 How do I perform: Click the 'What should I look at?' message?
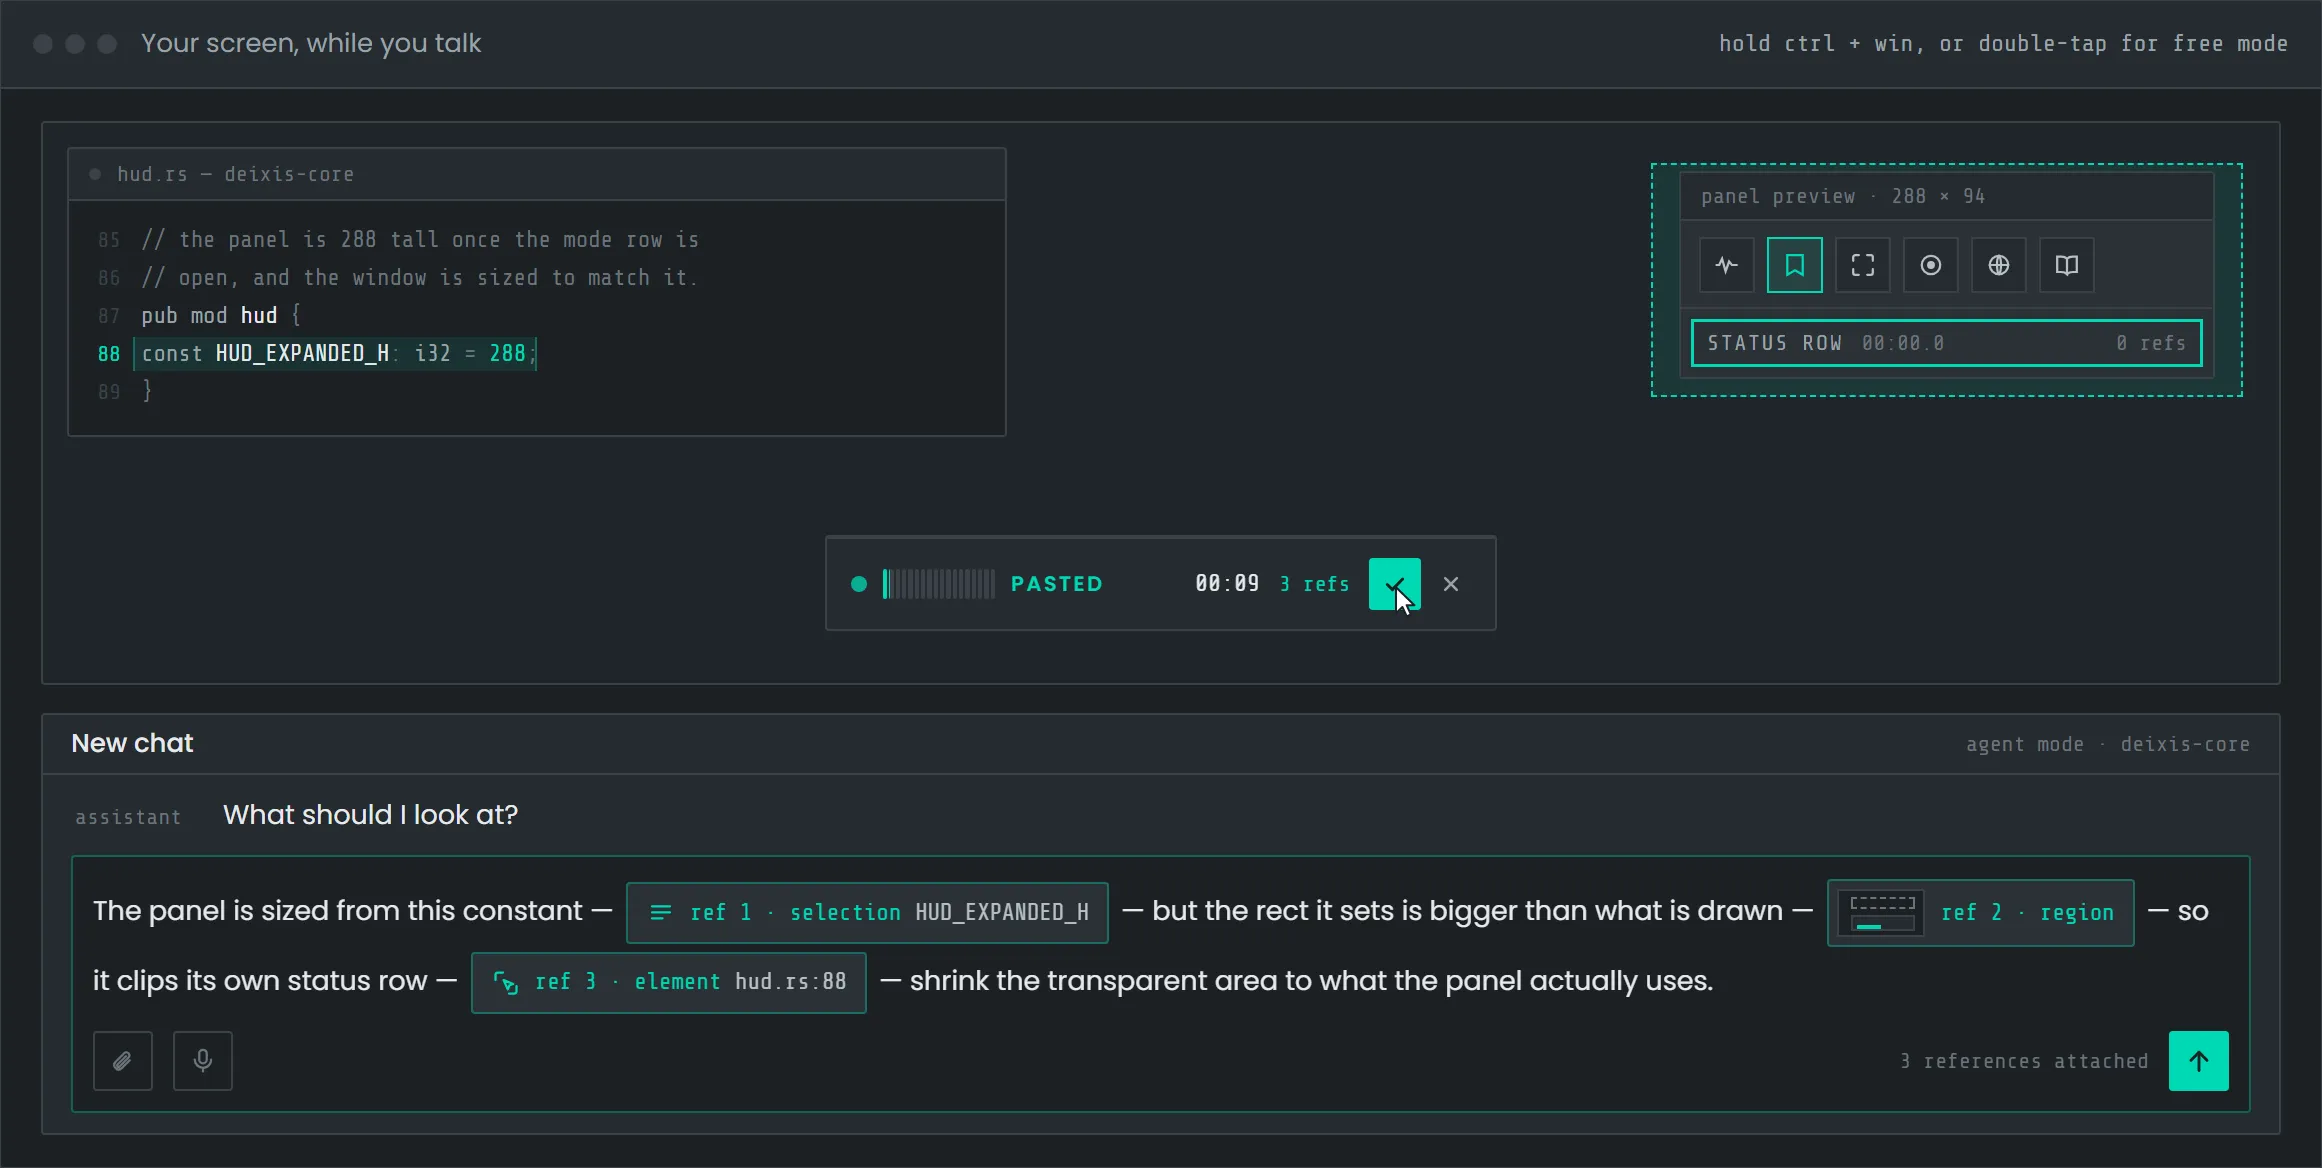tap(370, 815)
